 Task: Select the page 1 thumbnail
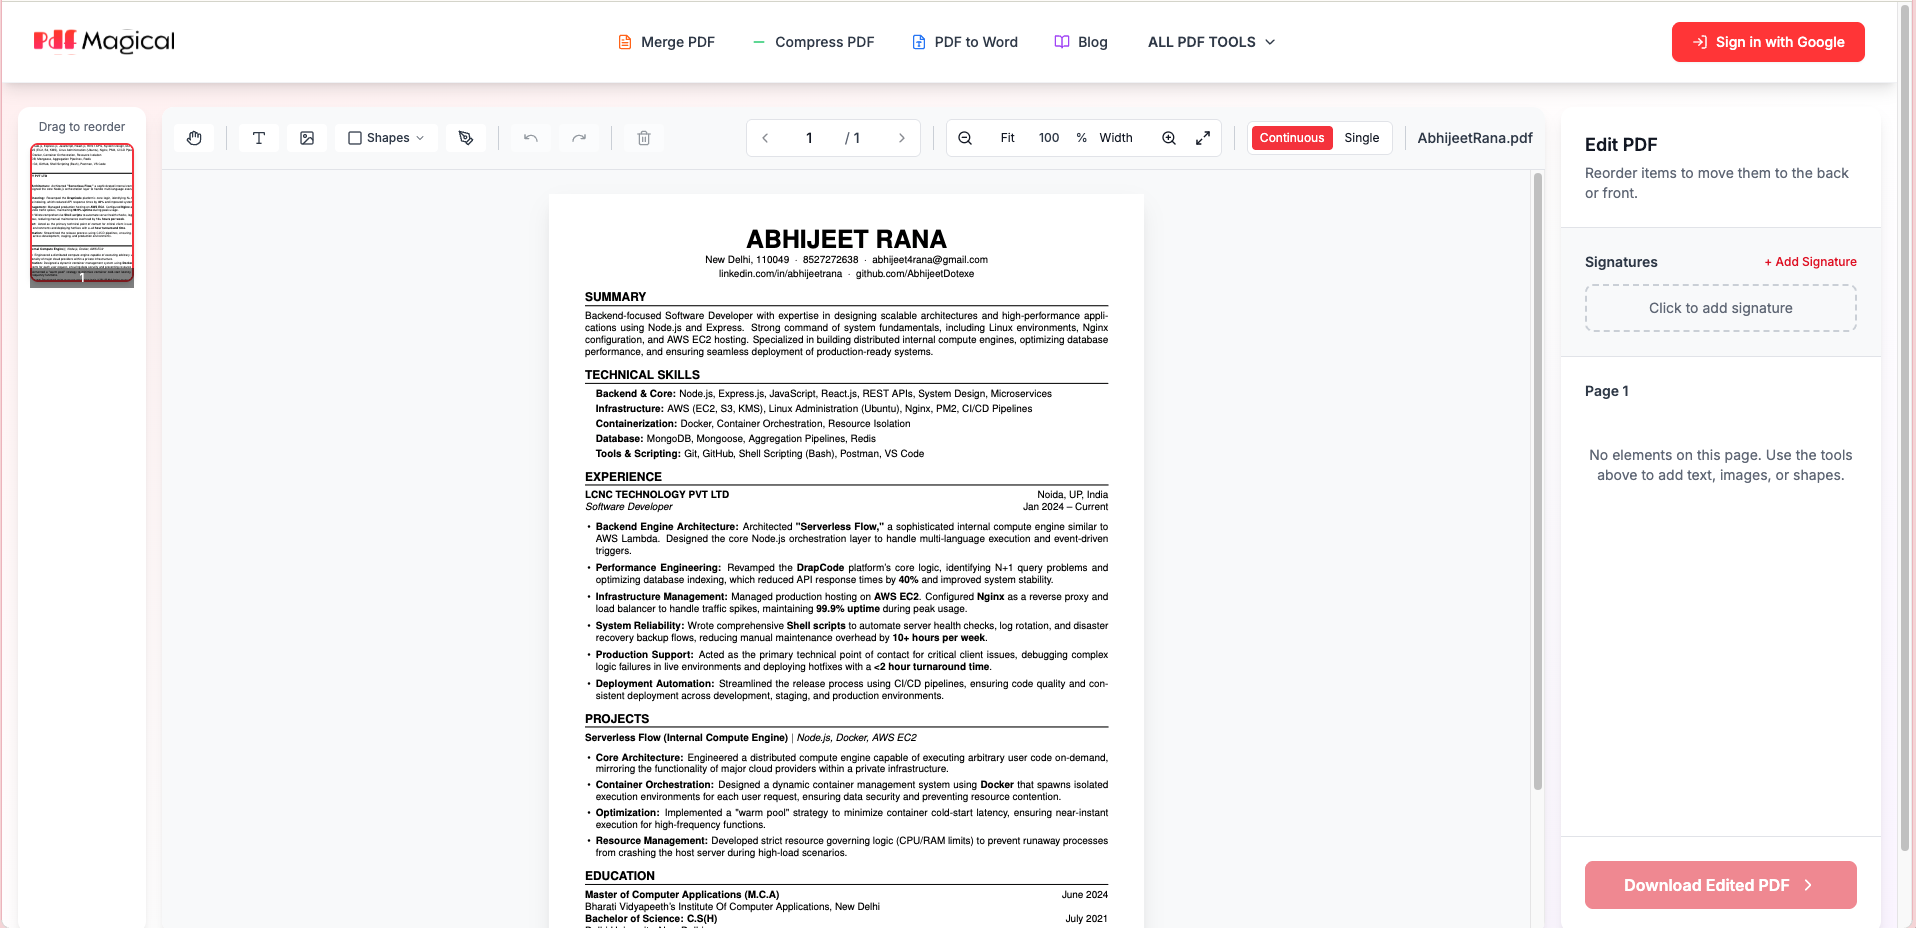[81, 214]
